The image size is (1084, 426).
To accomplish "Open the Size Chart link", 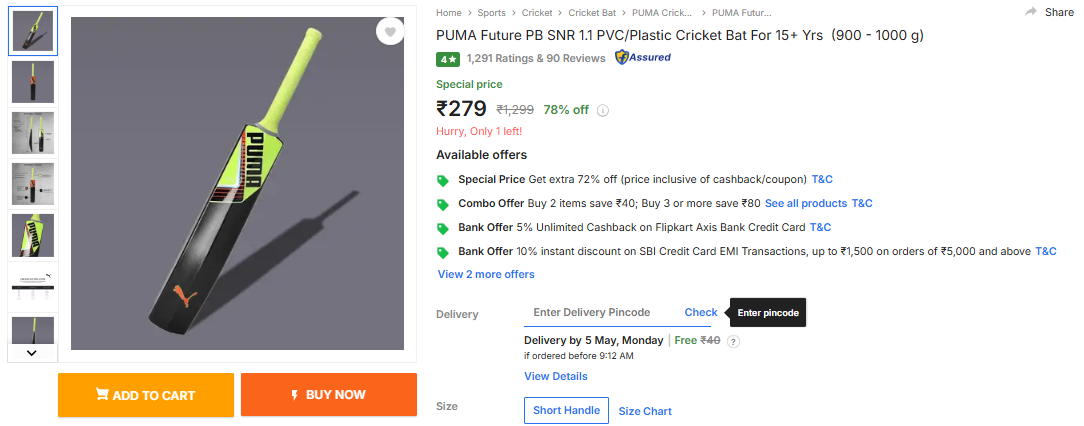I will point(645,411).
